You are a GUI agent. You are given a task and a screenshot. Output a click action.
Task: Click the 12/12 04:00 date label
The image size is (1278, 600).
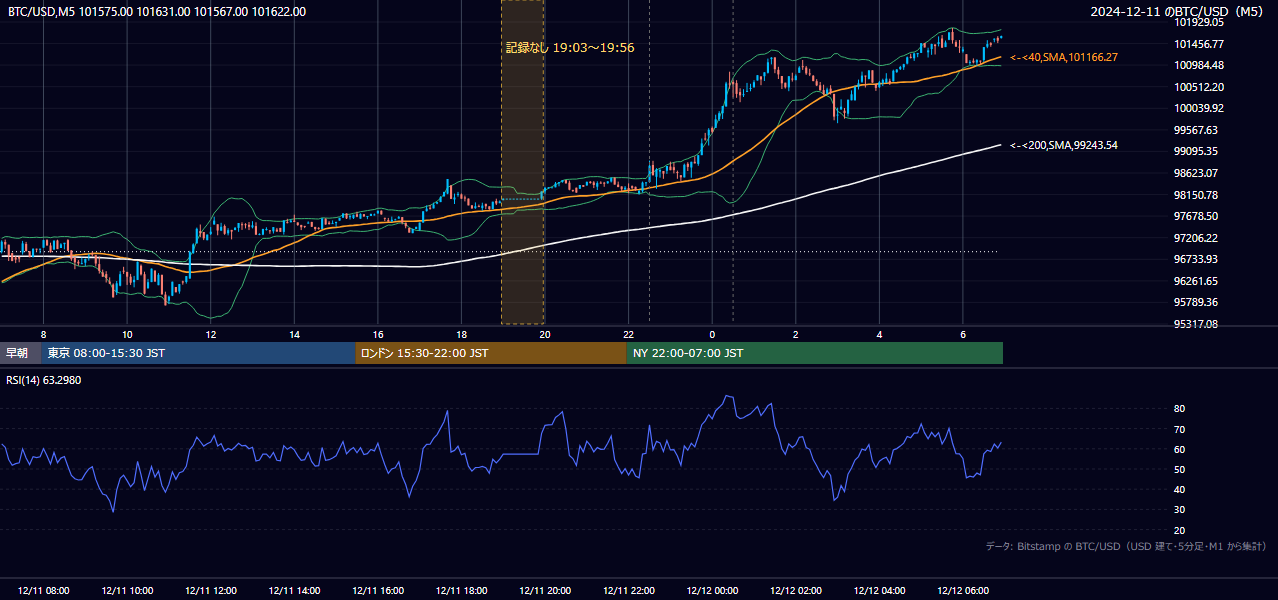click(879, 591)
